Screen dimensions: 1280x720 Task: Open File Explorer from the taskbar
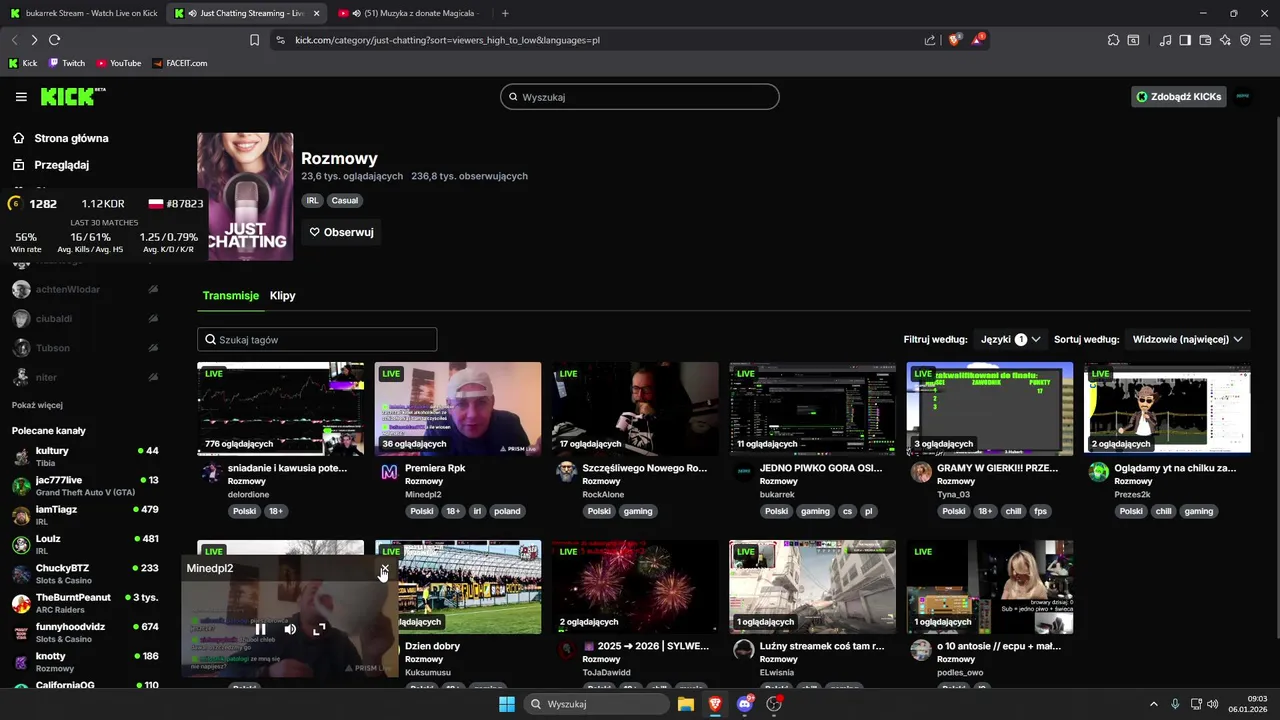pyautogui.click(x=686, y=704)
